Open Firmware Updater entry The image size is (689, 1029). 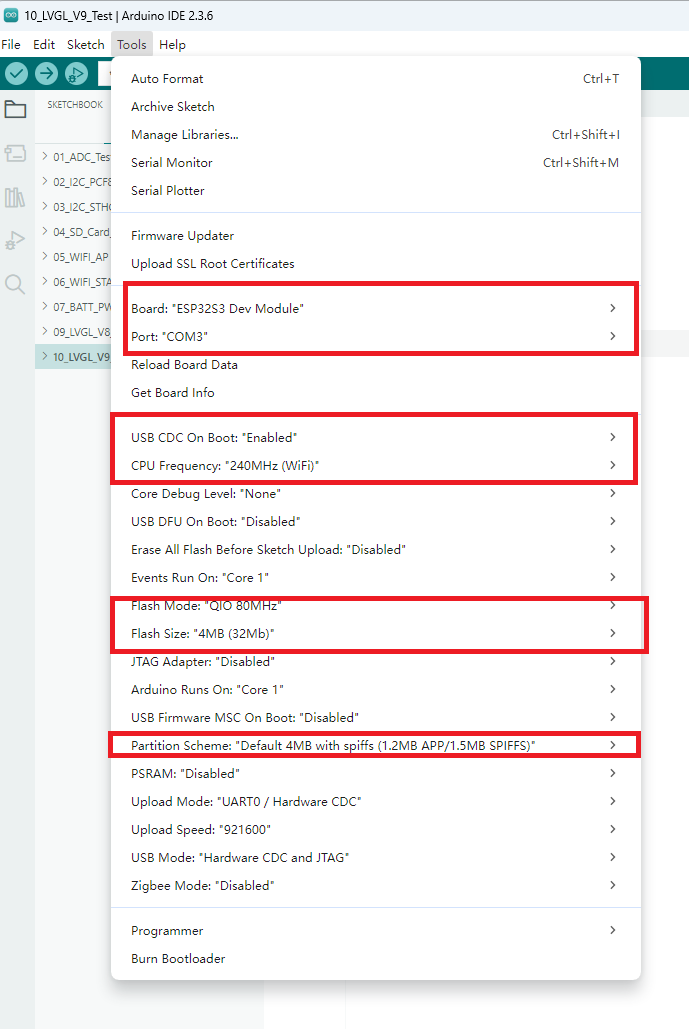pyautogui.click(x=375, y=236)
